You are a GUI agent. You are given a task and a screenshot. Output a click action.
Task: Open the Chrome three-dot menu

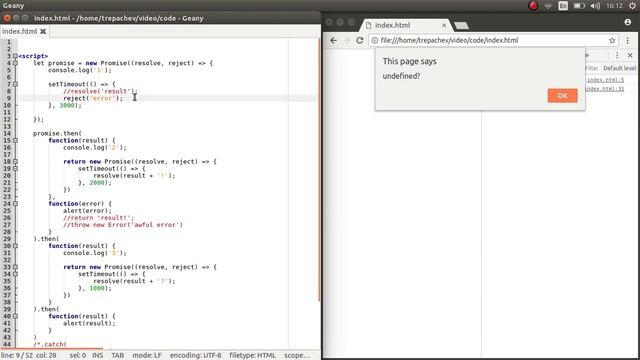click(x=627, y=40)
